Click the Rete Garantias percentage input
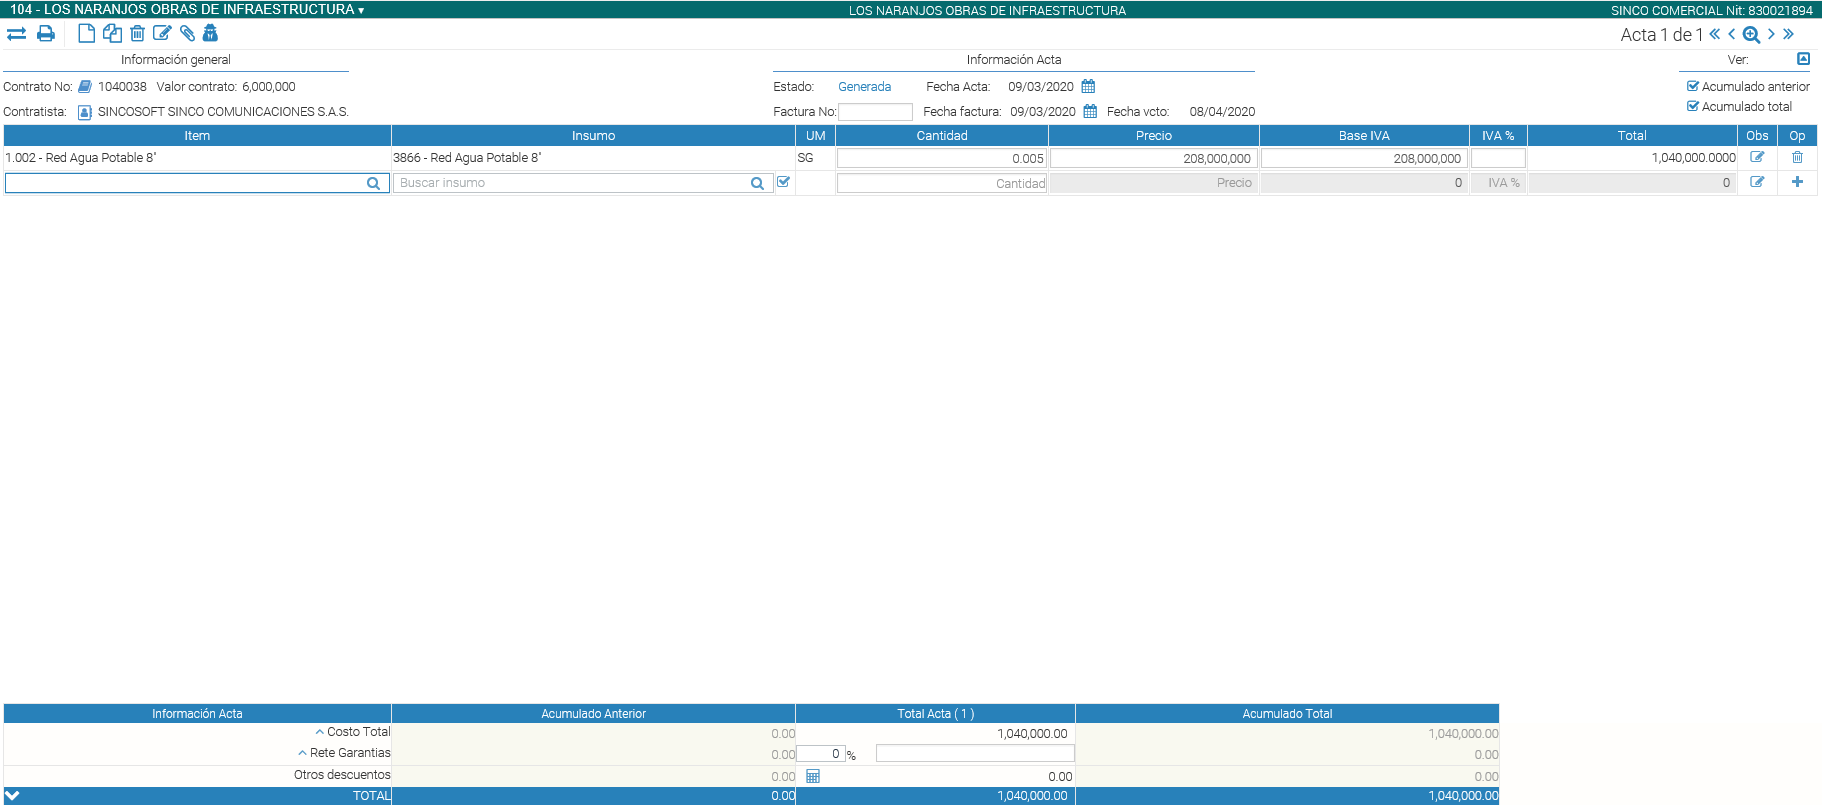Image resolution: width=1822 pixels, height=805 pixels. pyautogui.click(x=821, y=754)
